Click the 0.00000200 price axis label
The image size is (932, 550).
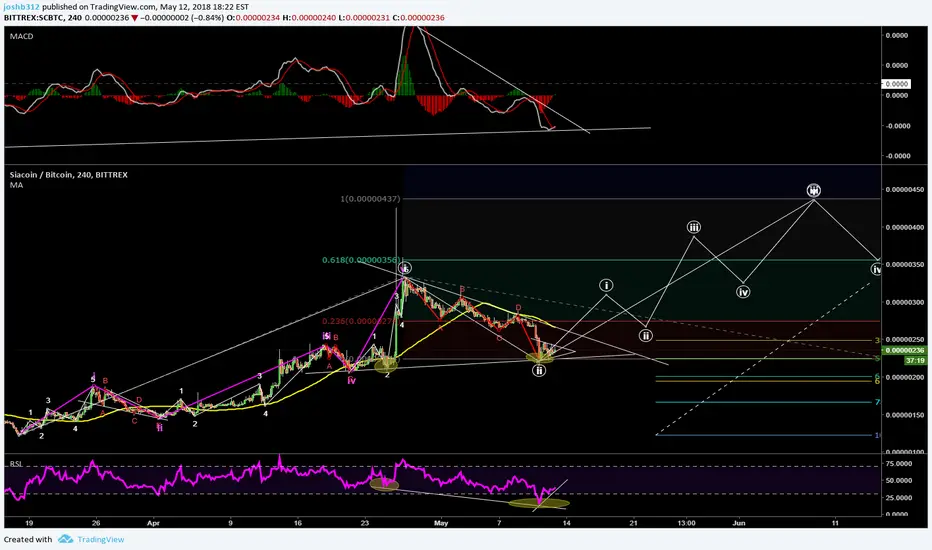coord(905,377)
